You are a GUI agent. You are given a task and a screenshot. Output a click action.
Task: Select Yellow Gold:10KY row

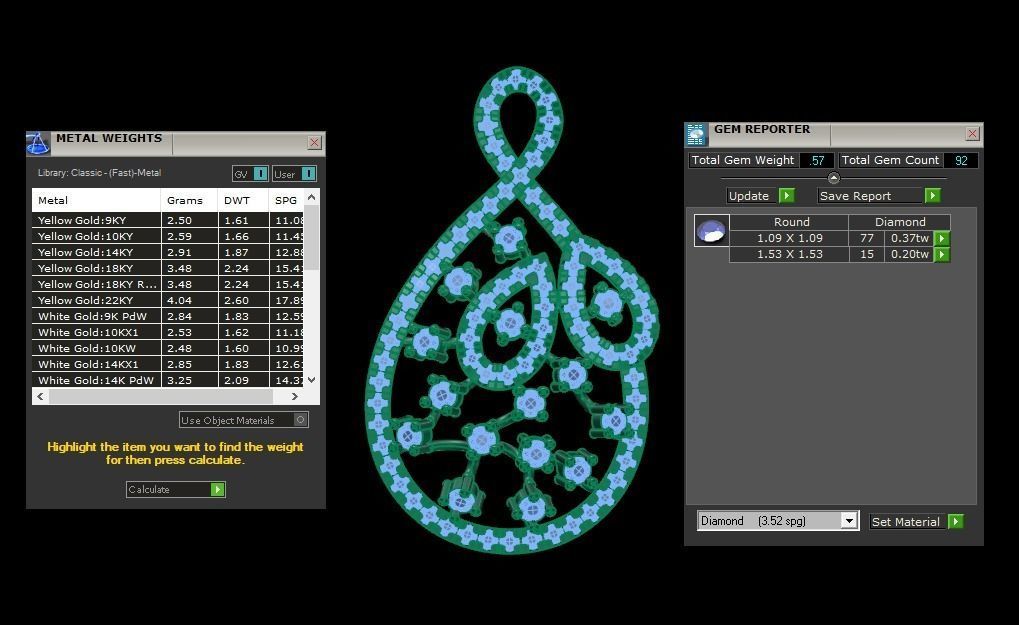(168, 236)
